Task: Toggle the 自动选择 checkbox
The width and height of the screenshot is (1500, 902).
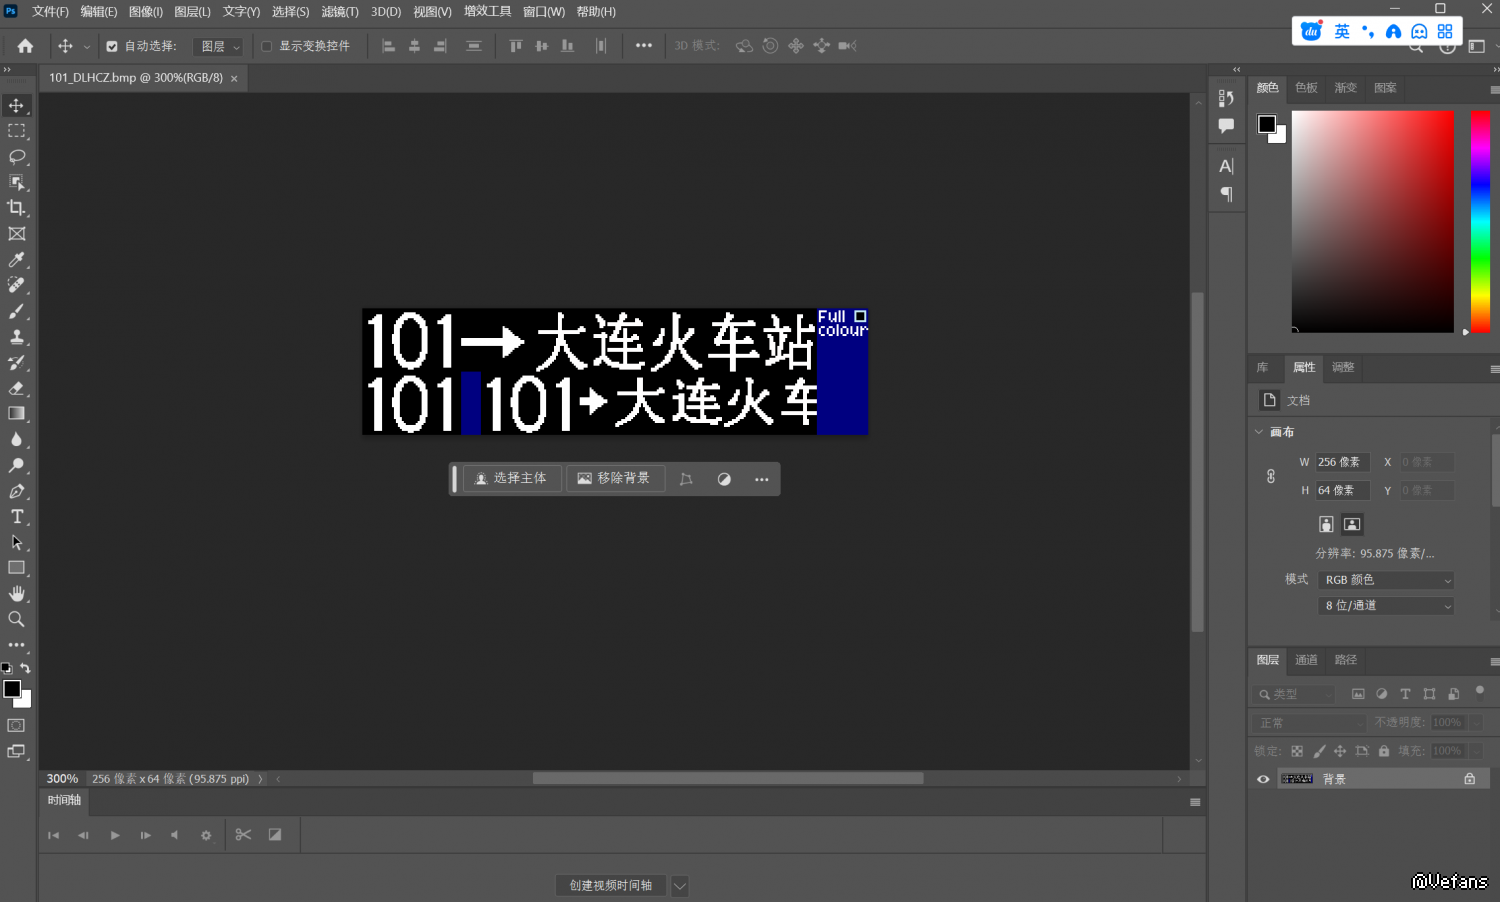Action: (112, 46)
